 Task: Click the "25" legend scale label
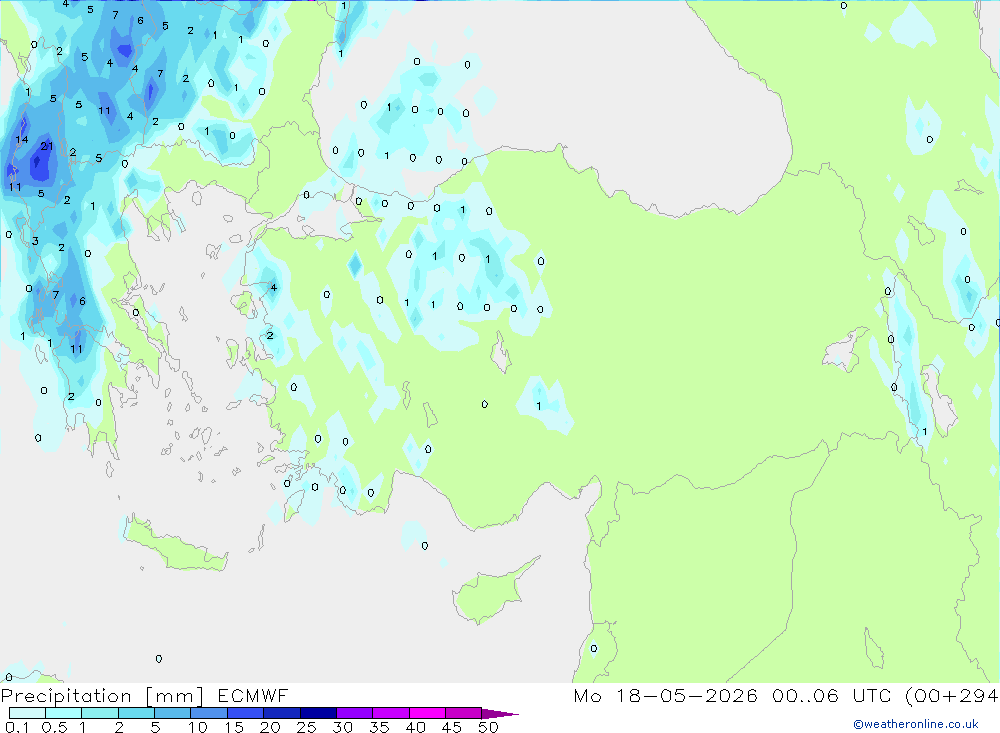tap(306, 727)
